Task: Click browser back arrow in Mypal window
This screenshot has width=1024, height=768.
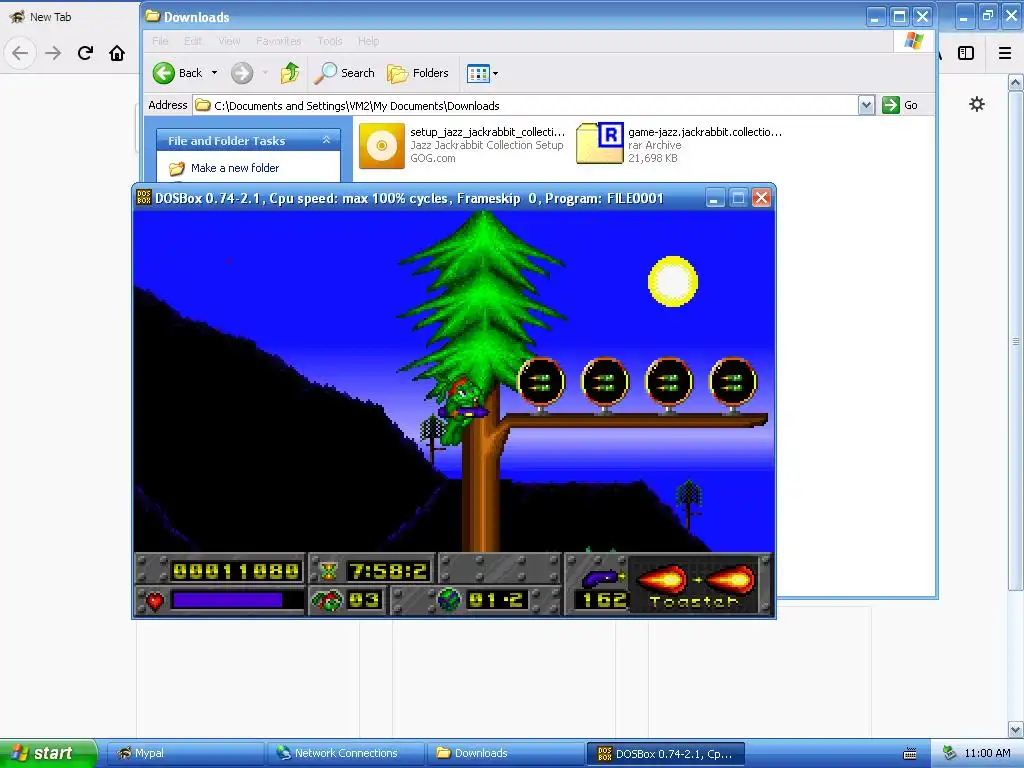Action: coord(20,53)
